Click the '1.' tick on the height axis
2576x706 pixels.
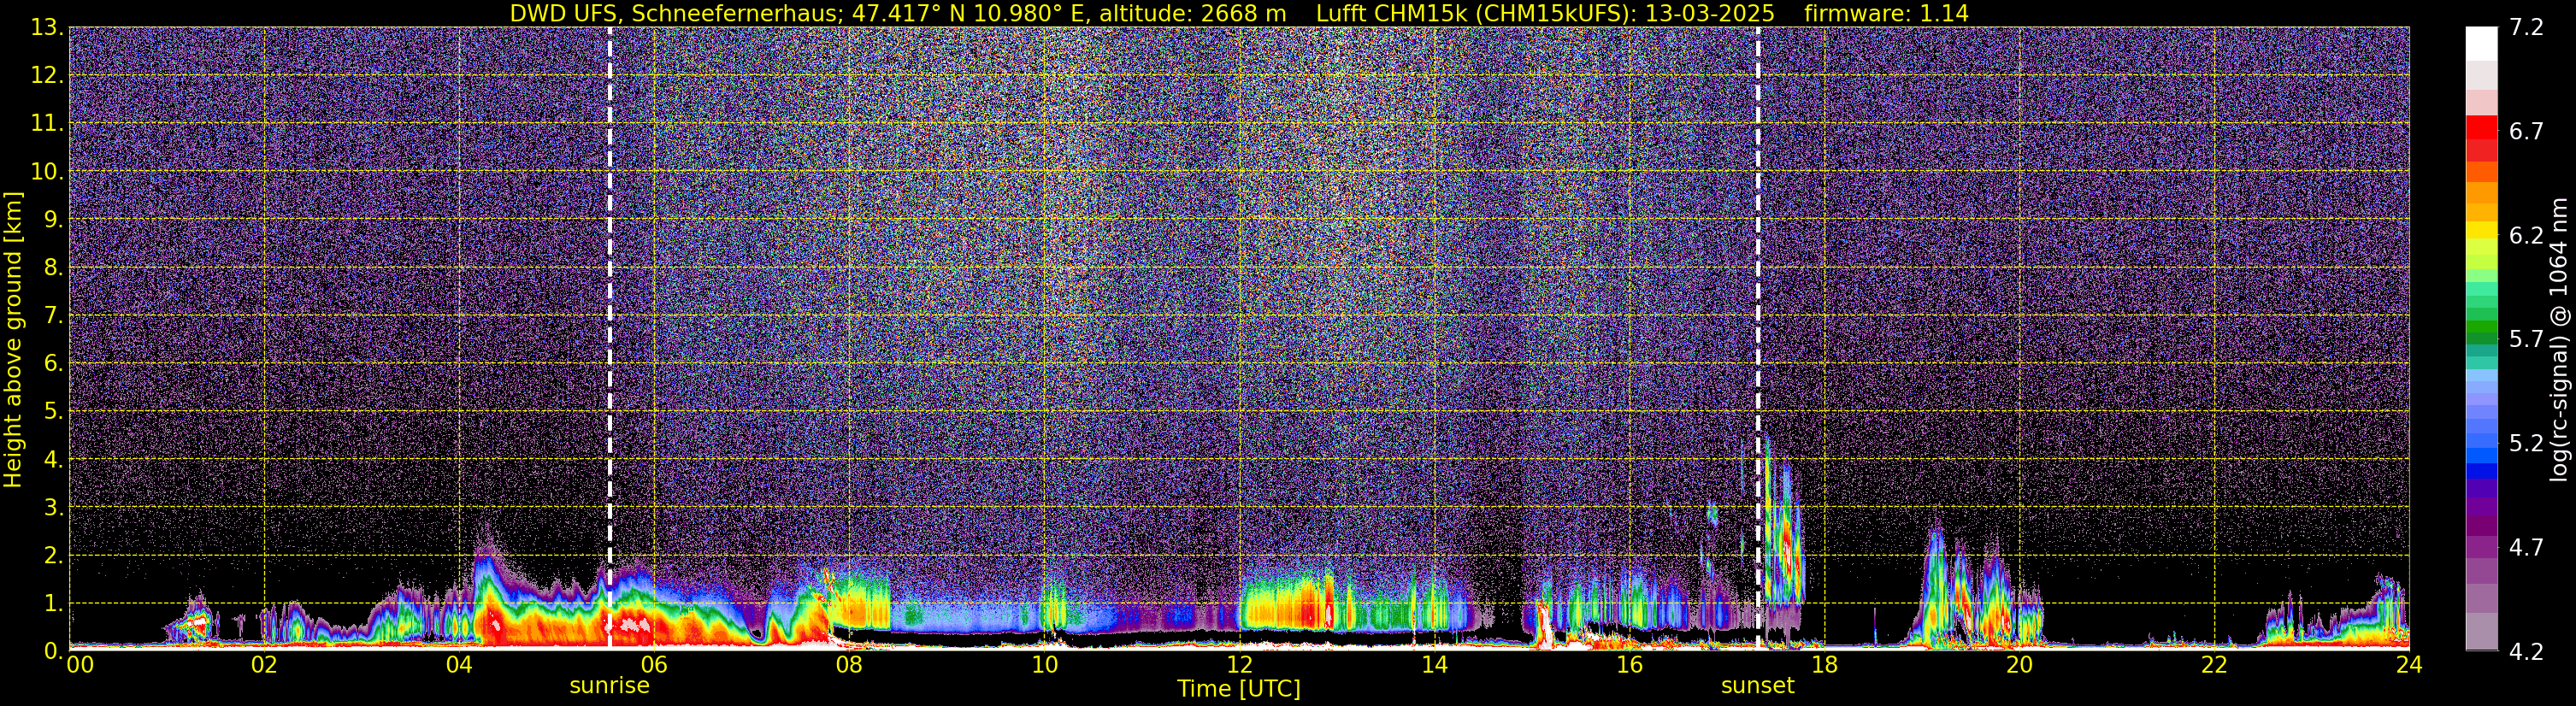52,604
